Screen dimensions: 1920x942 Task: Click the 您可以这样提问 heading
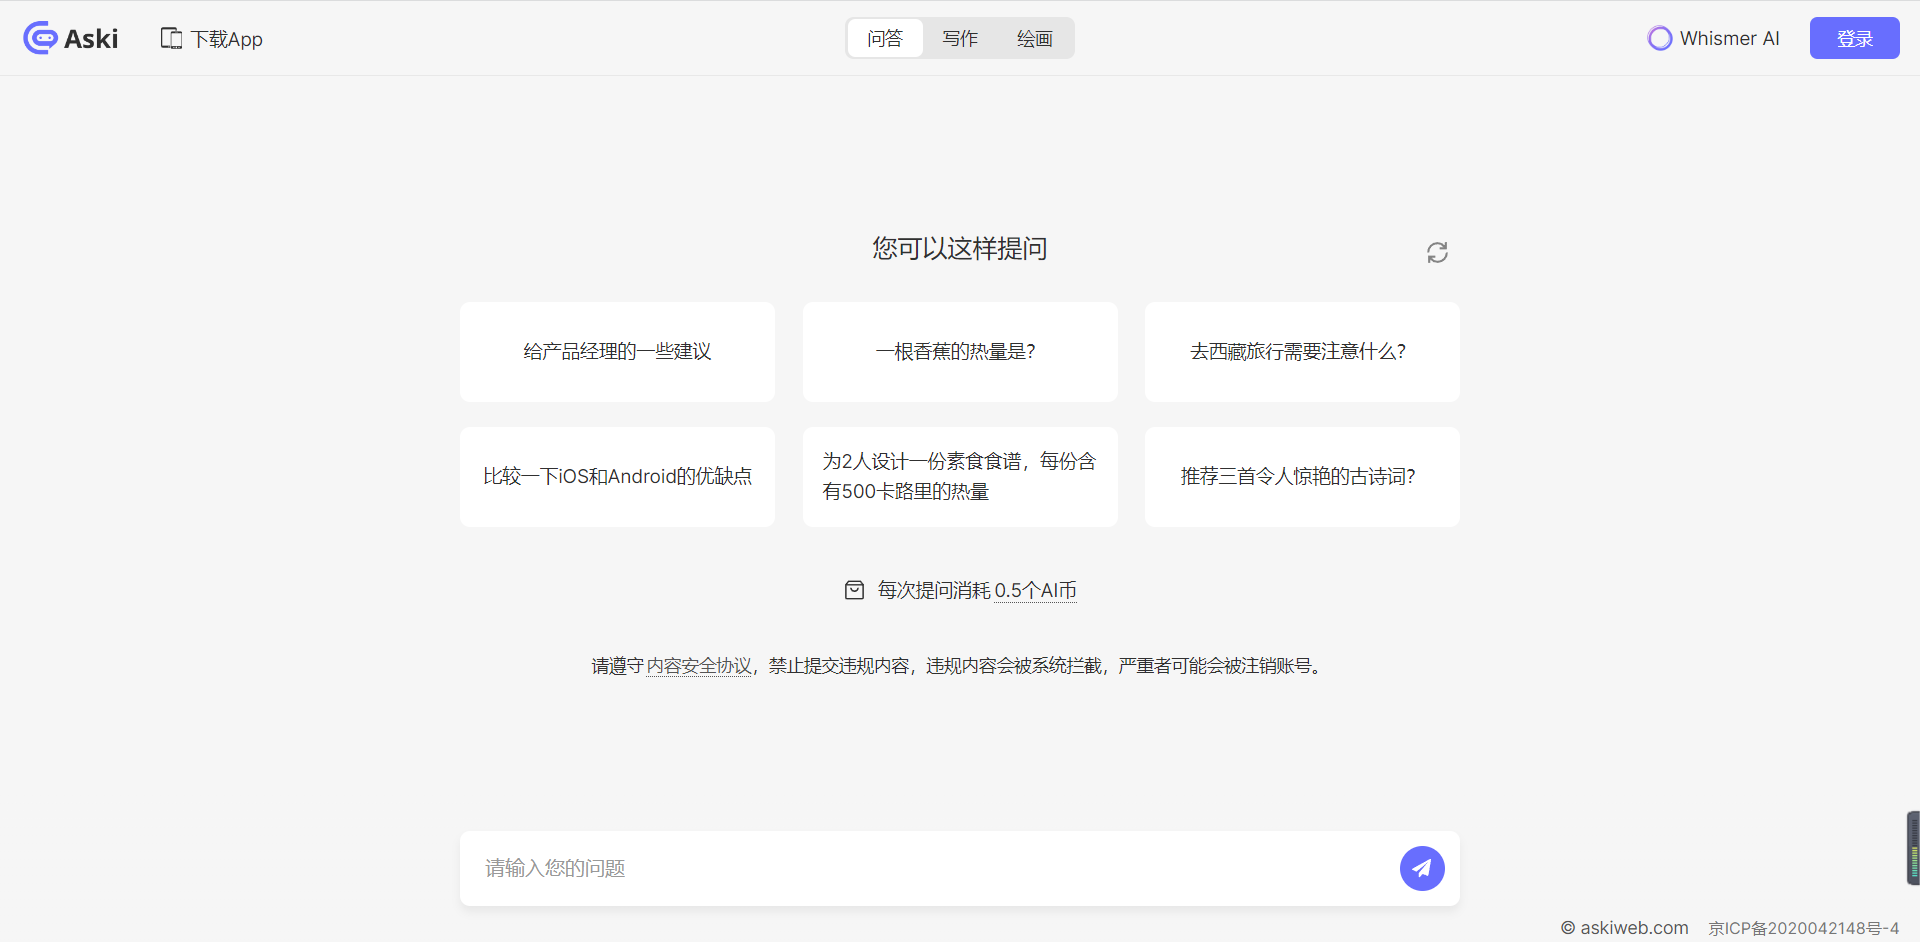[x=960, y=248]
